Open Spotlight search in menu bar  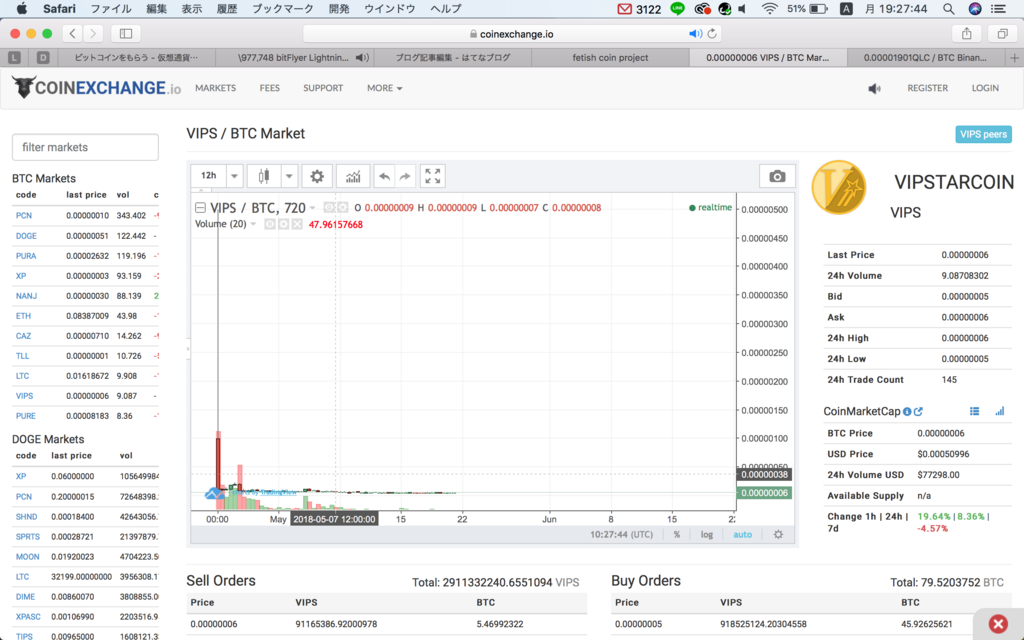(x=948, y=8)
